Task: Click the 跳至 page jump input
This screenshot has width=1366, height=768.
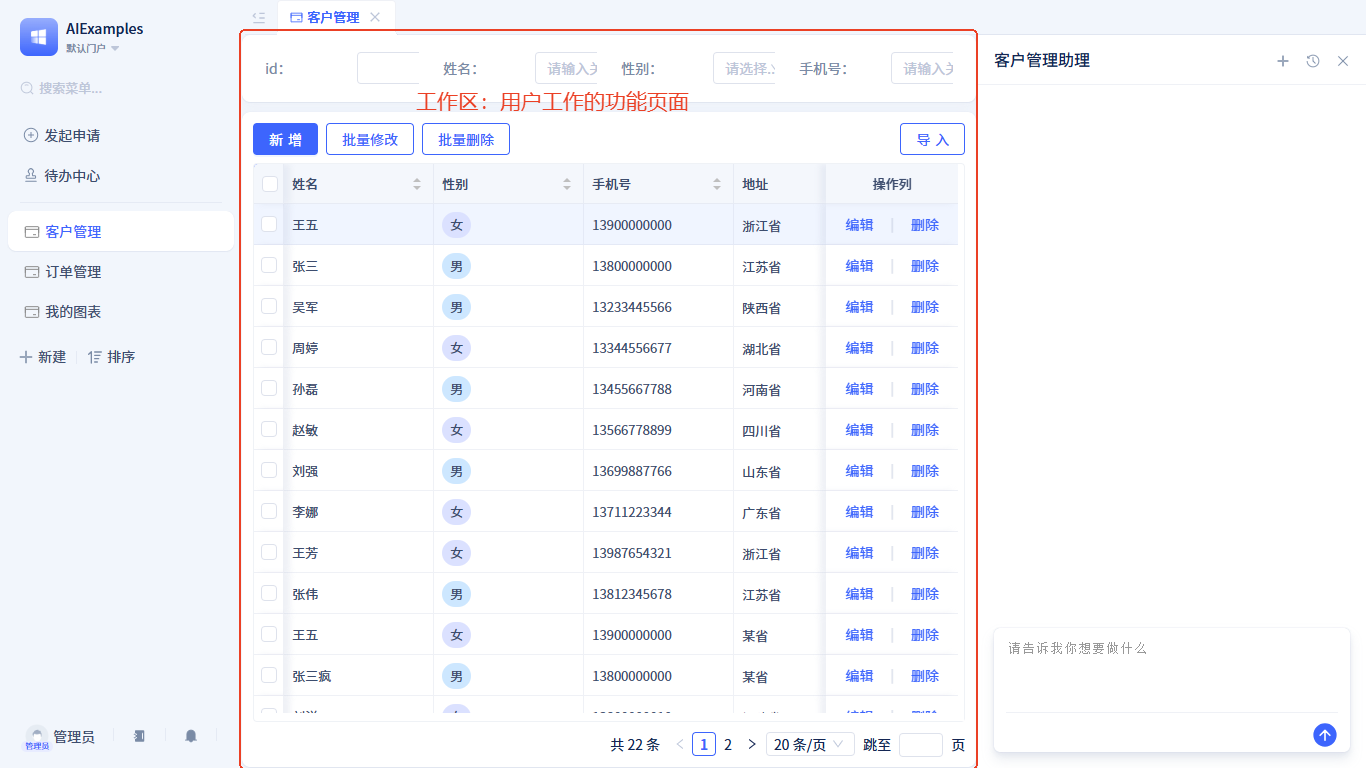Action: pos(921,744)
